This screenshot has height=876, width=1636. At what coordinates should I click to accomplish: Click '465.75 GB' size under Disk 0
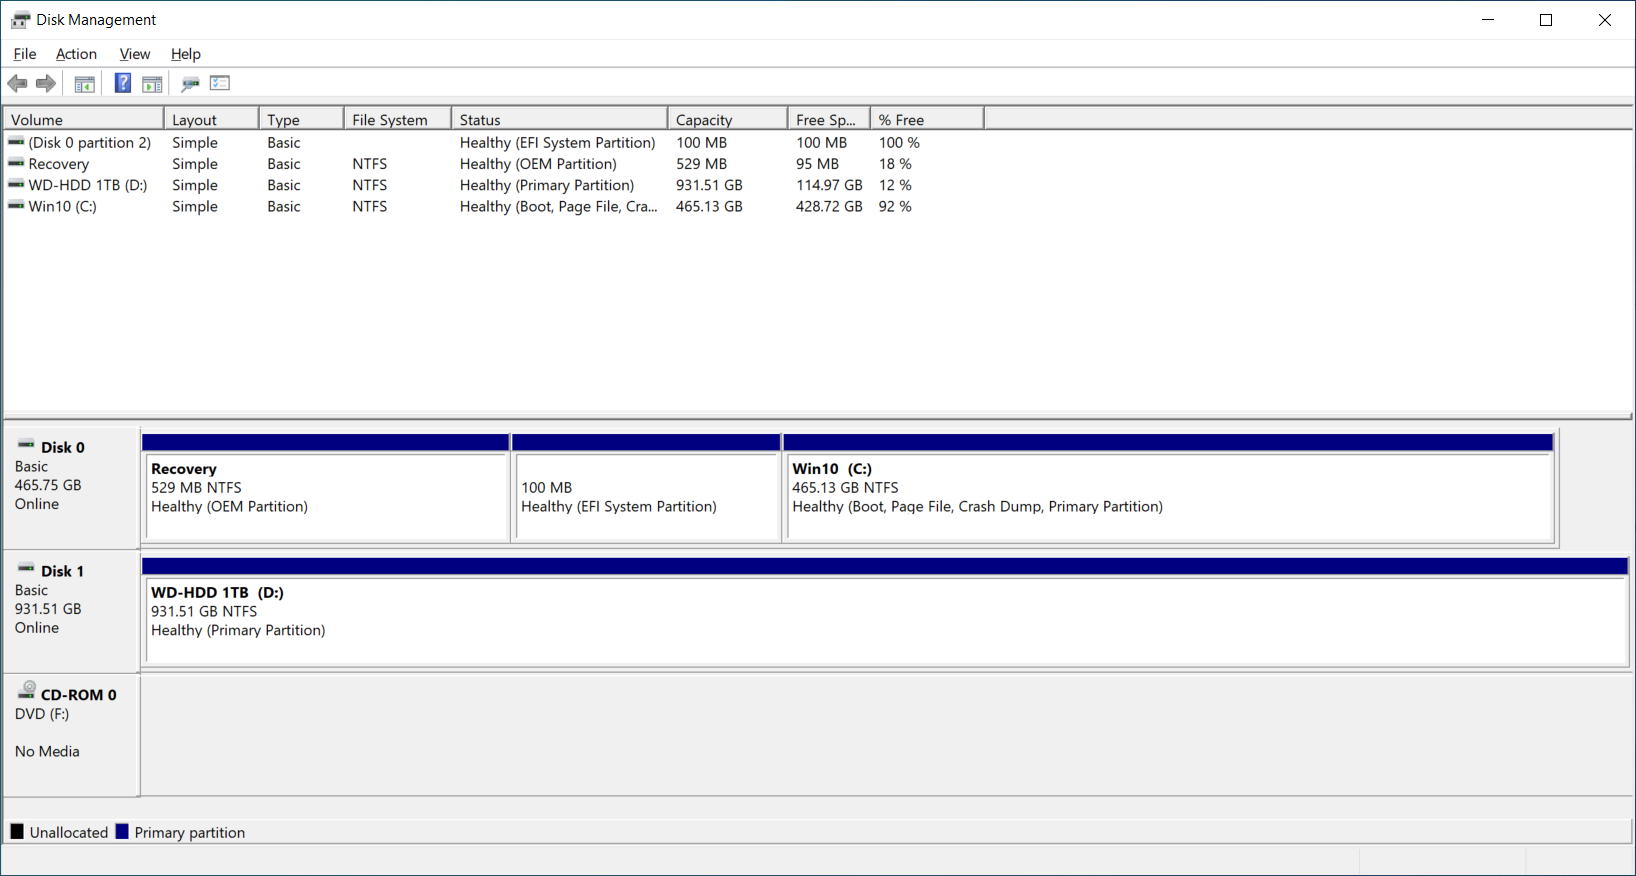coord(48,485)
